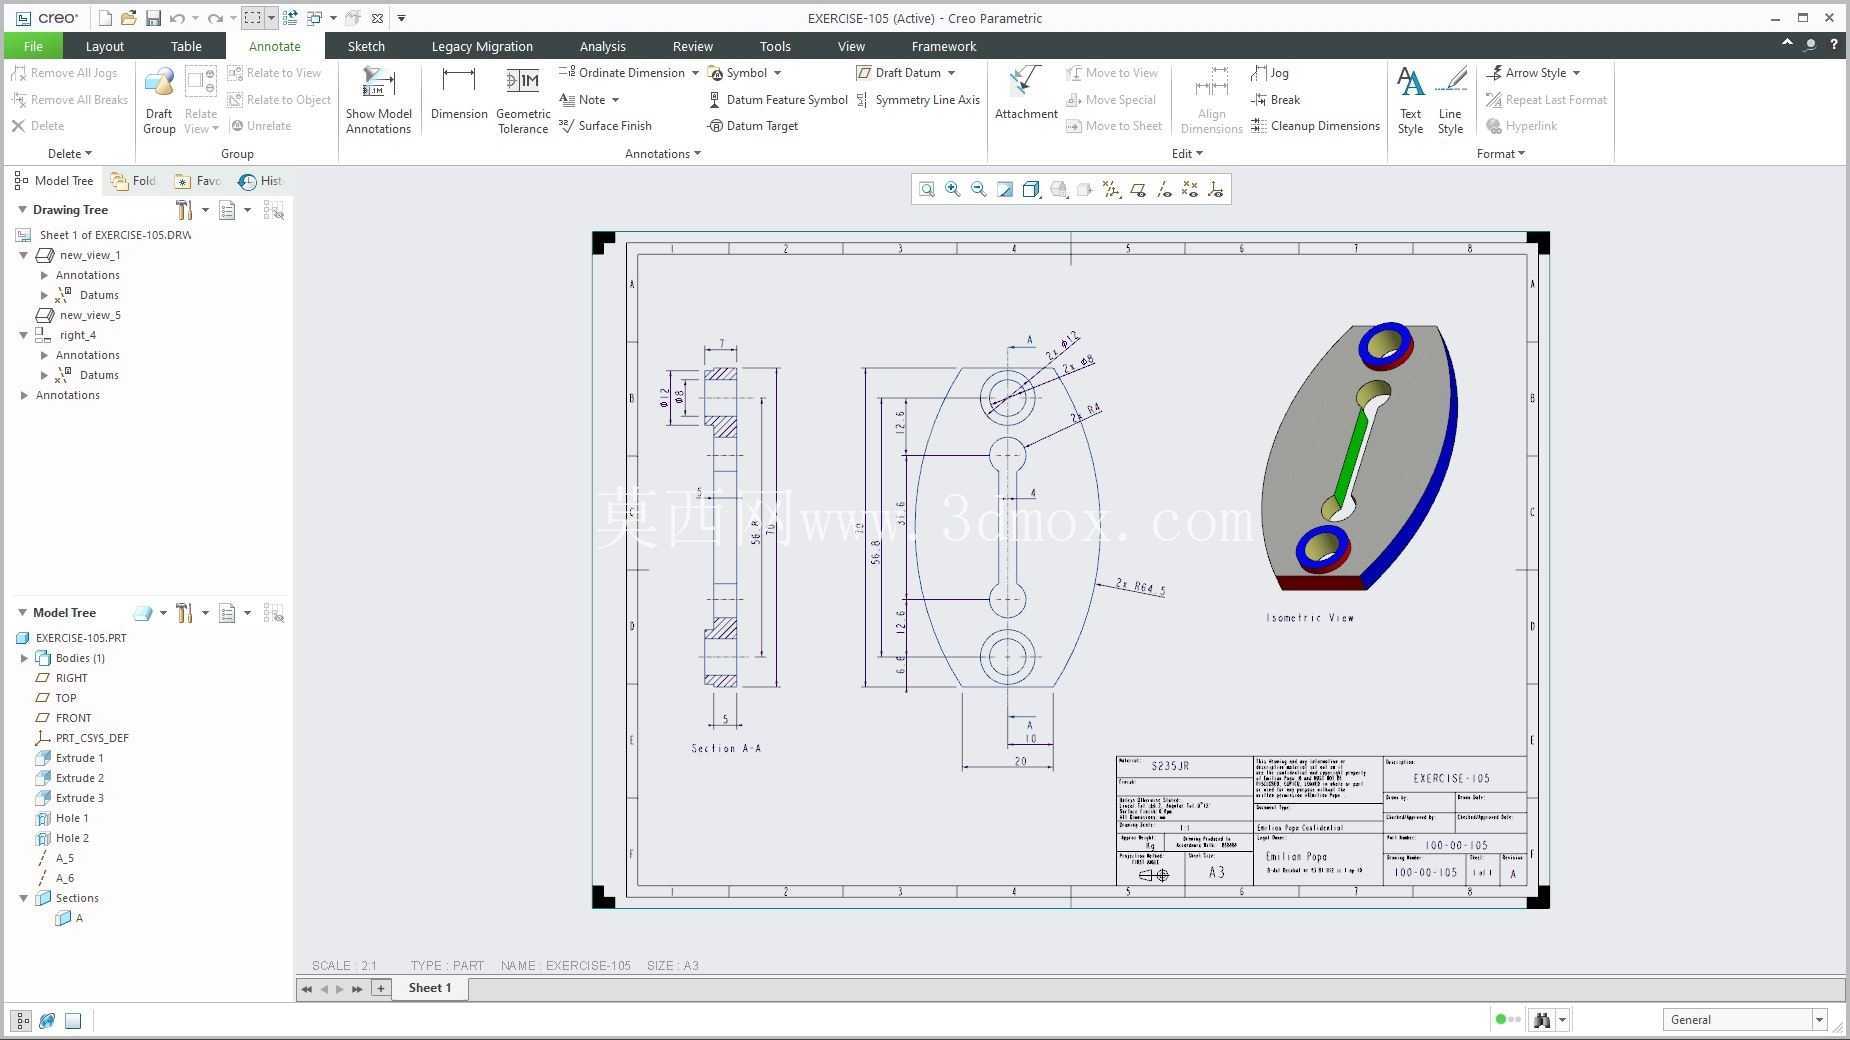Image resolution: width=1850 pixels, height=1040 pixels.
Task: Close window via X icon in quick access toolbar
Action: click(377, 18)
